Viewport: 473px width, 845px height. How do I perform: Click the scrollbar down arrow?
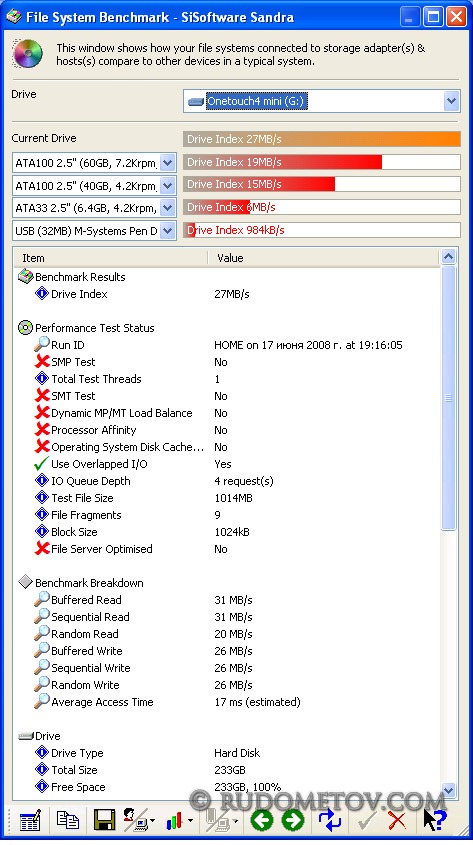tap(448, 790)
